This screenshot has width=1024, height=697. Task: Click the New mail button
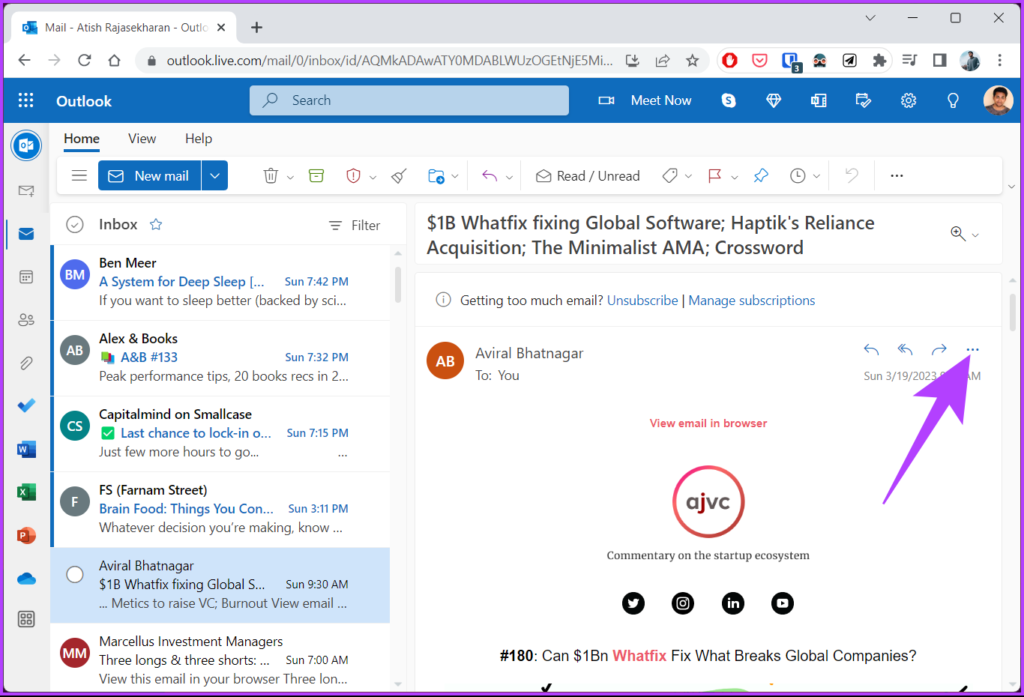150,176
